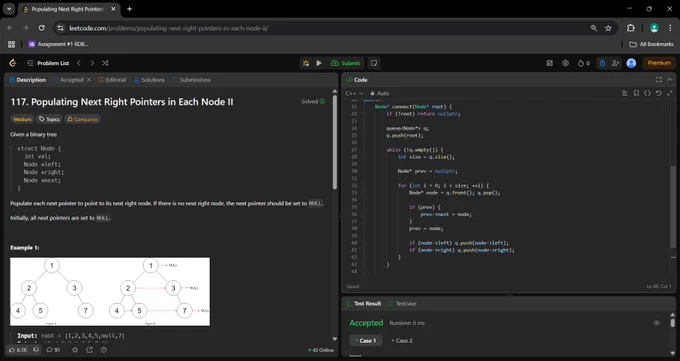The width and height of the screenshot is (680, 361).
Task: Open Chrome extensions puzzle icon
Action: (x=631, y=28)
